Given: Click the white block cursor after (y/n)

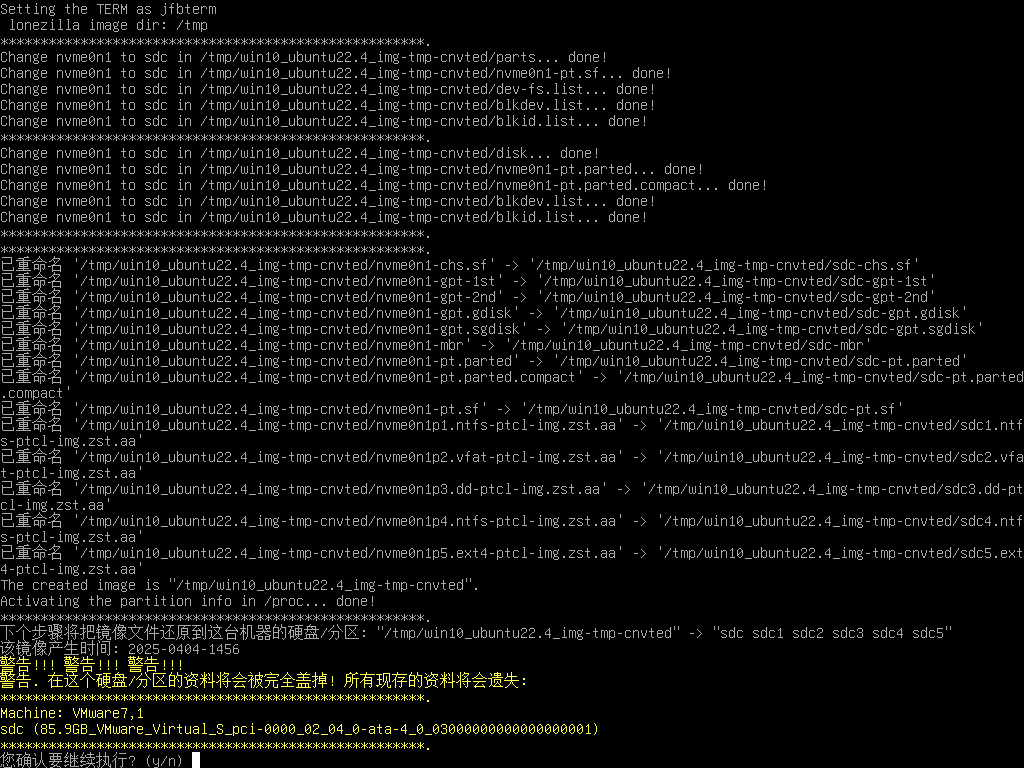Looking at the screenshot, I should pos(196,760).
